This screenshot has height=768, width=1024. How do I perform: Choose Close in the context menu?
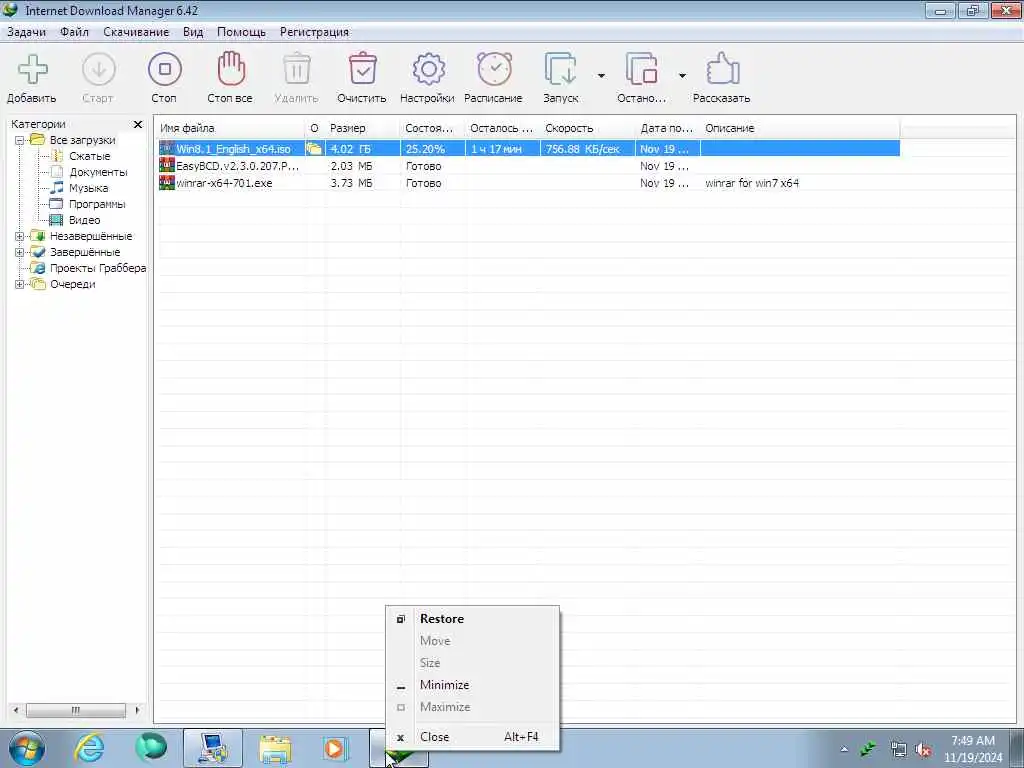pos(473,737)
